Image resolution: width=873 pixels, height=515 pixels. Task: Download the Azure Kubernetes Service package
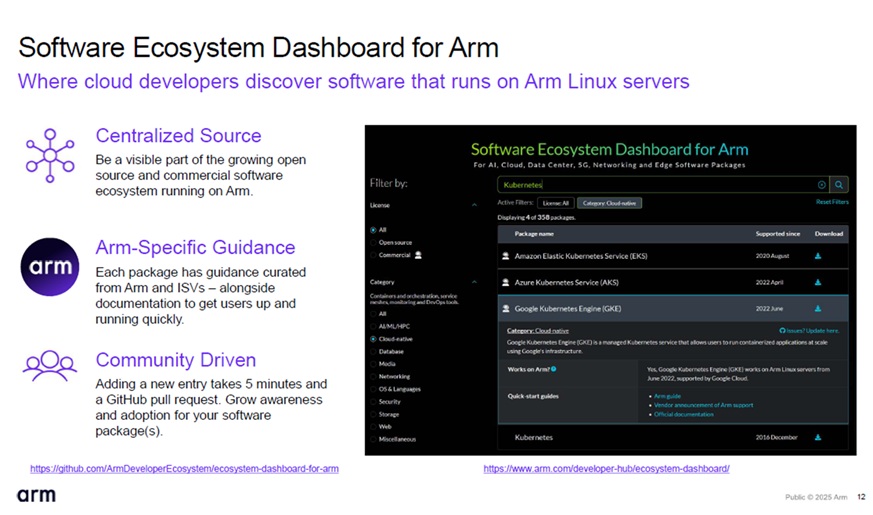818,282
